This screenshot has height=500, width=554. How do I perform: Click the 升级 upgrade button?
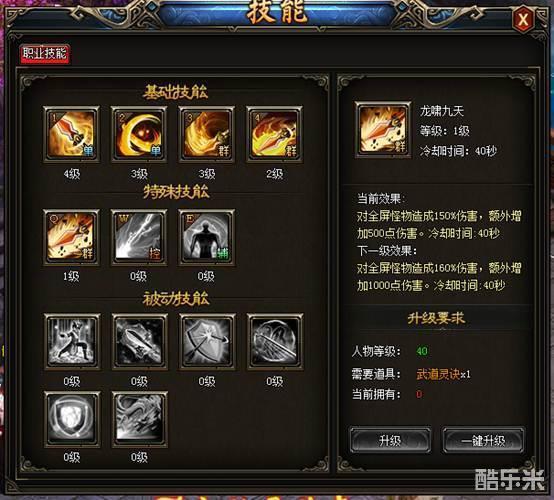(390, 440)
